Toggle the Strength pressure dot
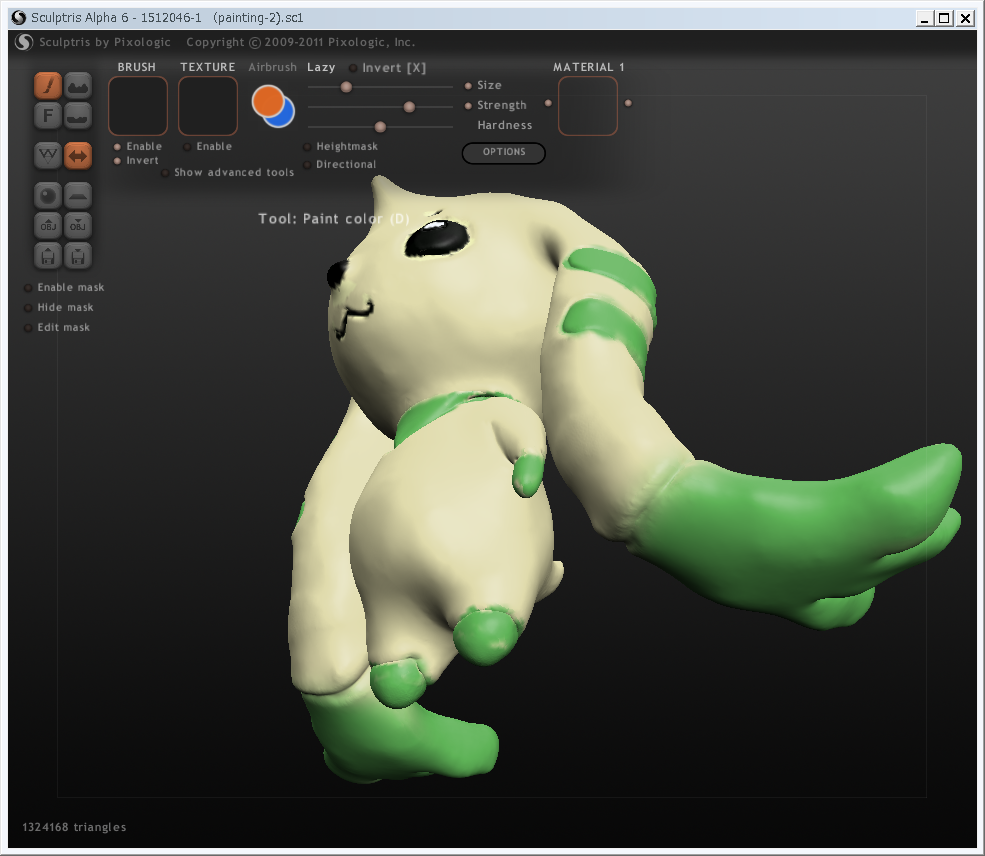 pos(468,106)
